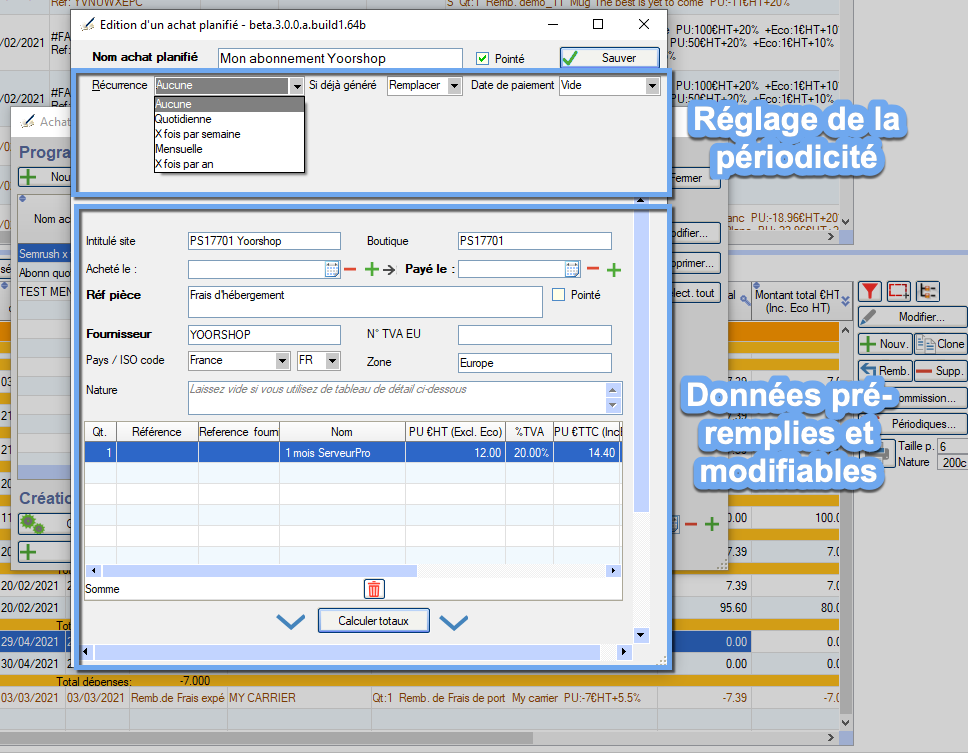Image resolution: width=968 pixels, height=753 pixels.
Task: Click right chevron beside Calculer totaux
Action: (x=454, y=622)
